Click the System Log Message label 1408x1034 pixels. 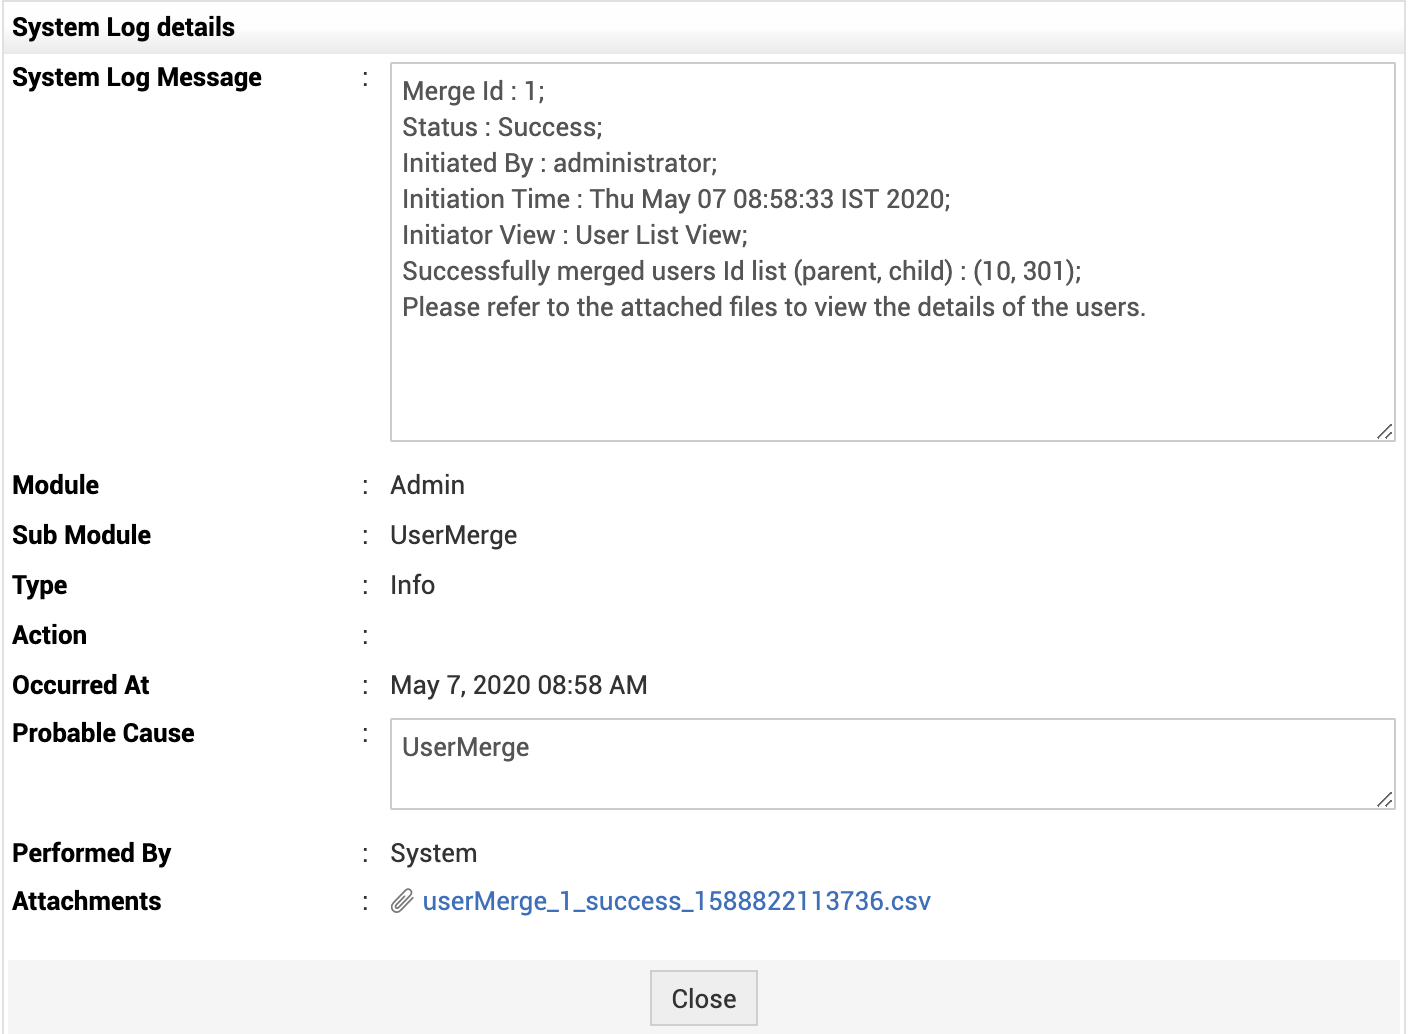click(137, 77)
